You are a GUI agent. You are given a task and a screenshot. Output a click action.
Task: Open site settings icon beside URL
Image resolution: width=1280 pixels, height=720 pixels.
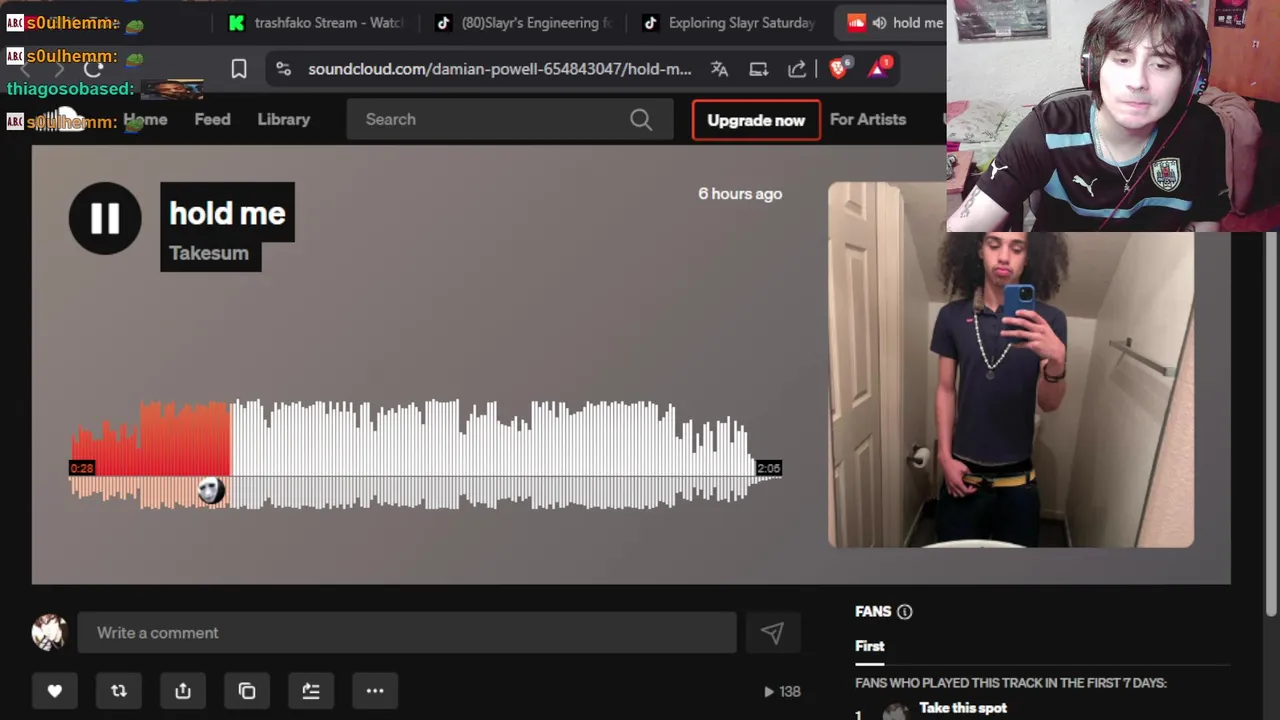pyautogui.click(x=284, y=69)
